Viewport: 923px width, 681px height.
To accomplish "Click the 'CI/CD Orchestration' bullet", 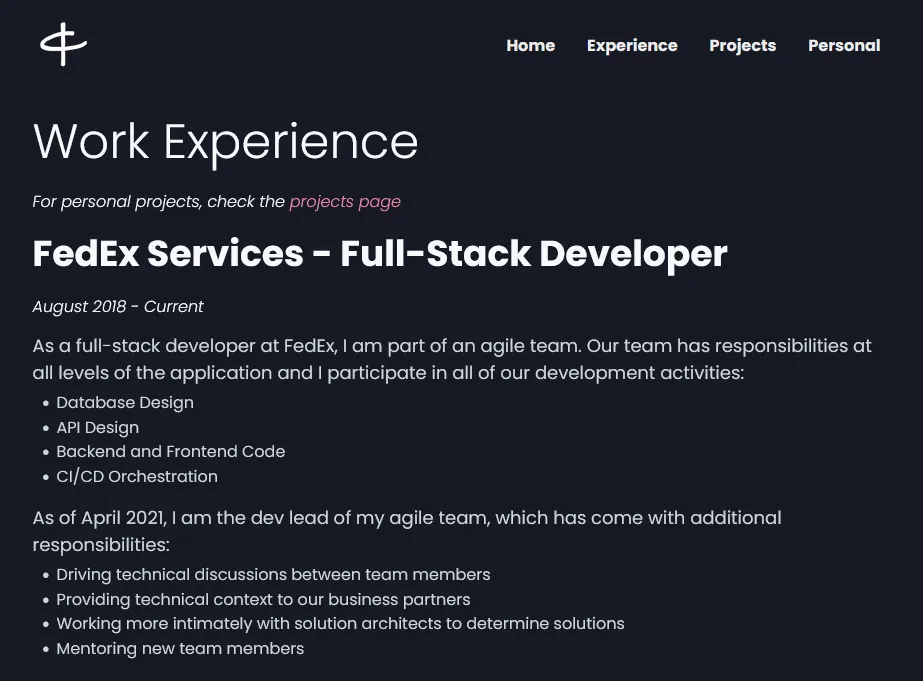I will point(137,476).
